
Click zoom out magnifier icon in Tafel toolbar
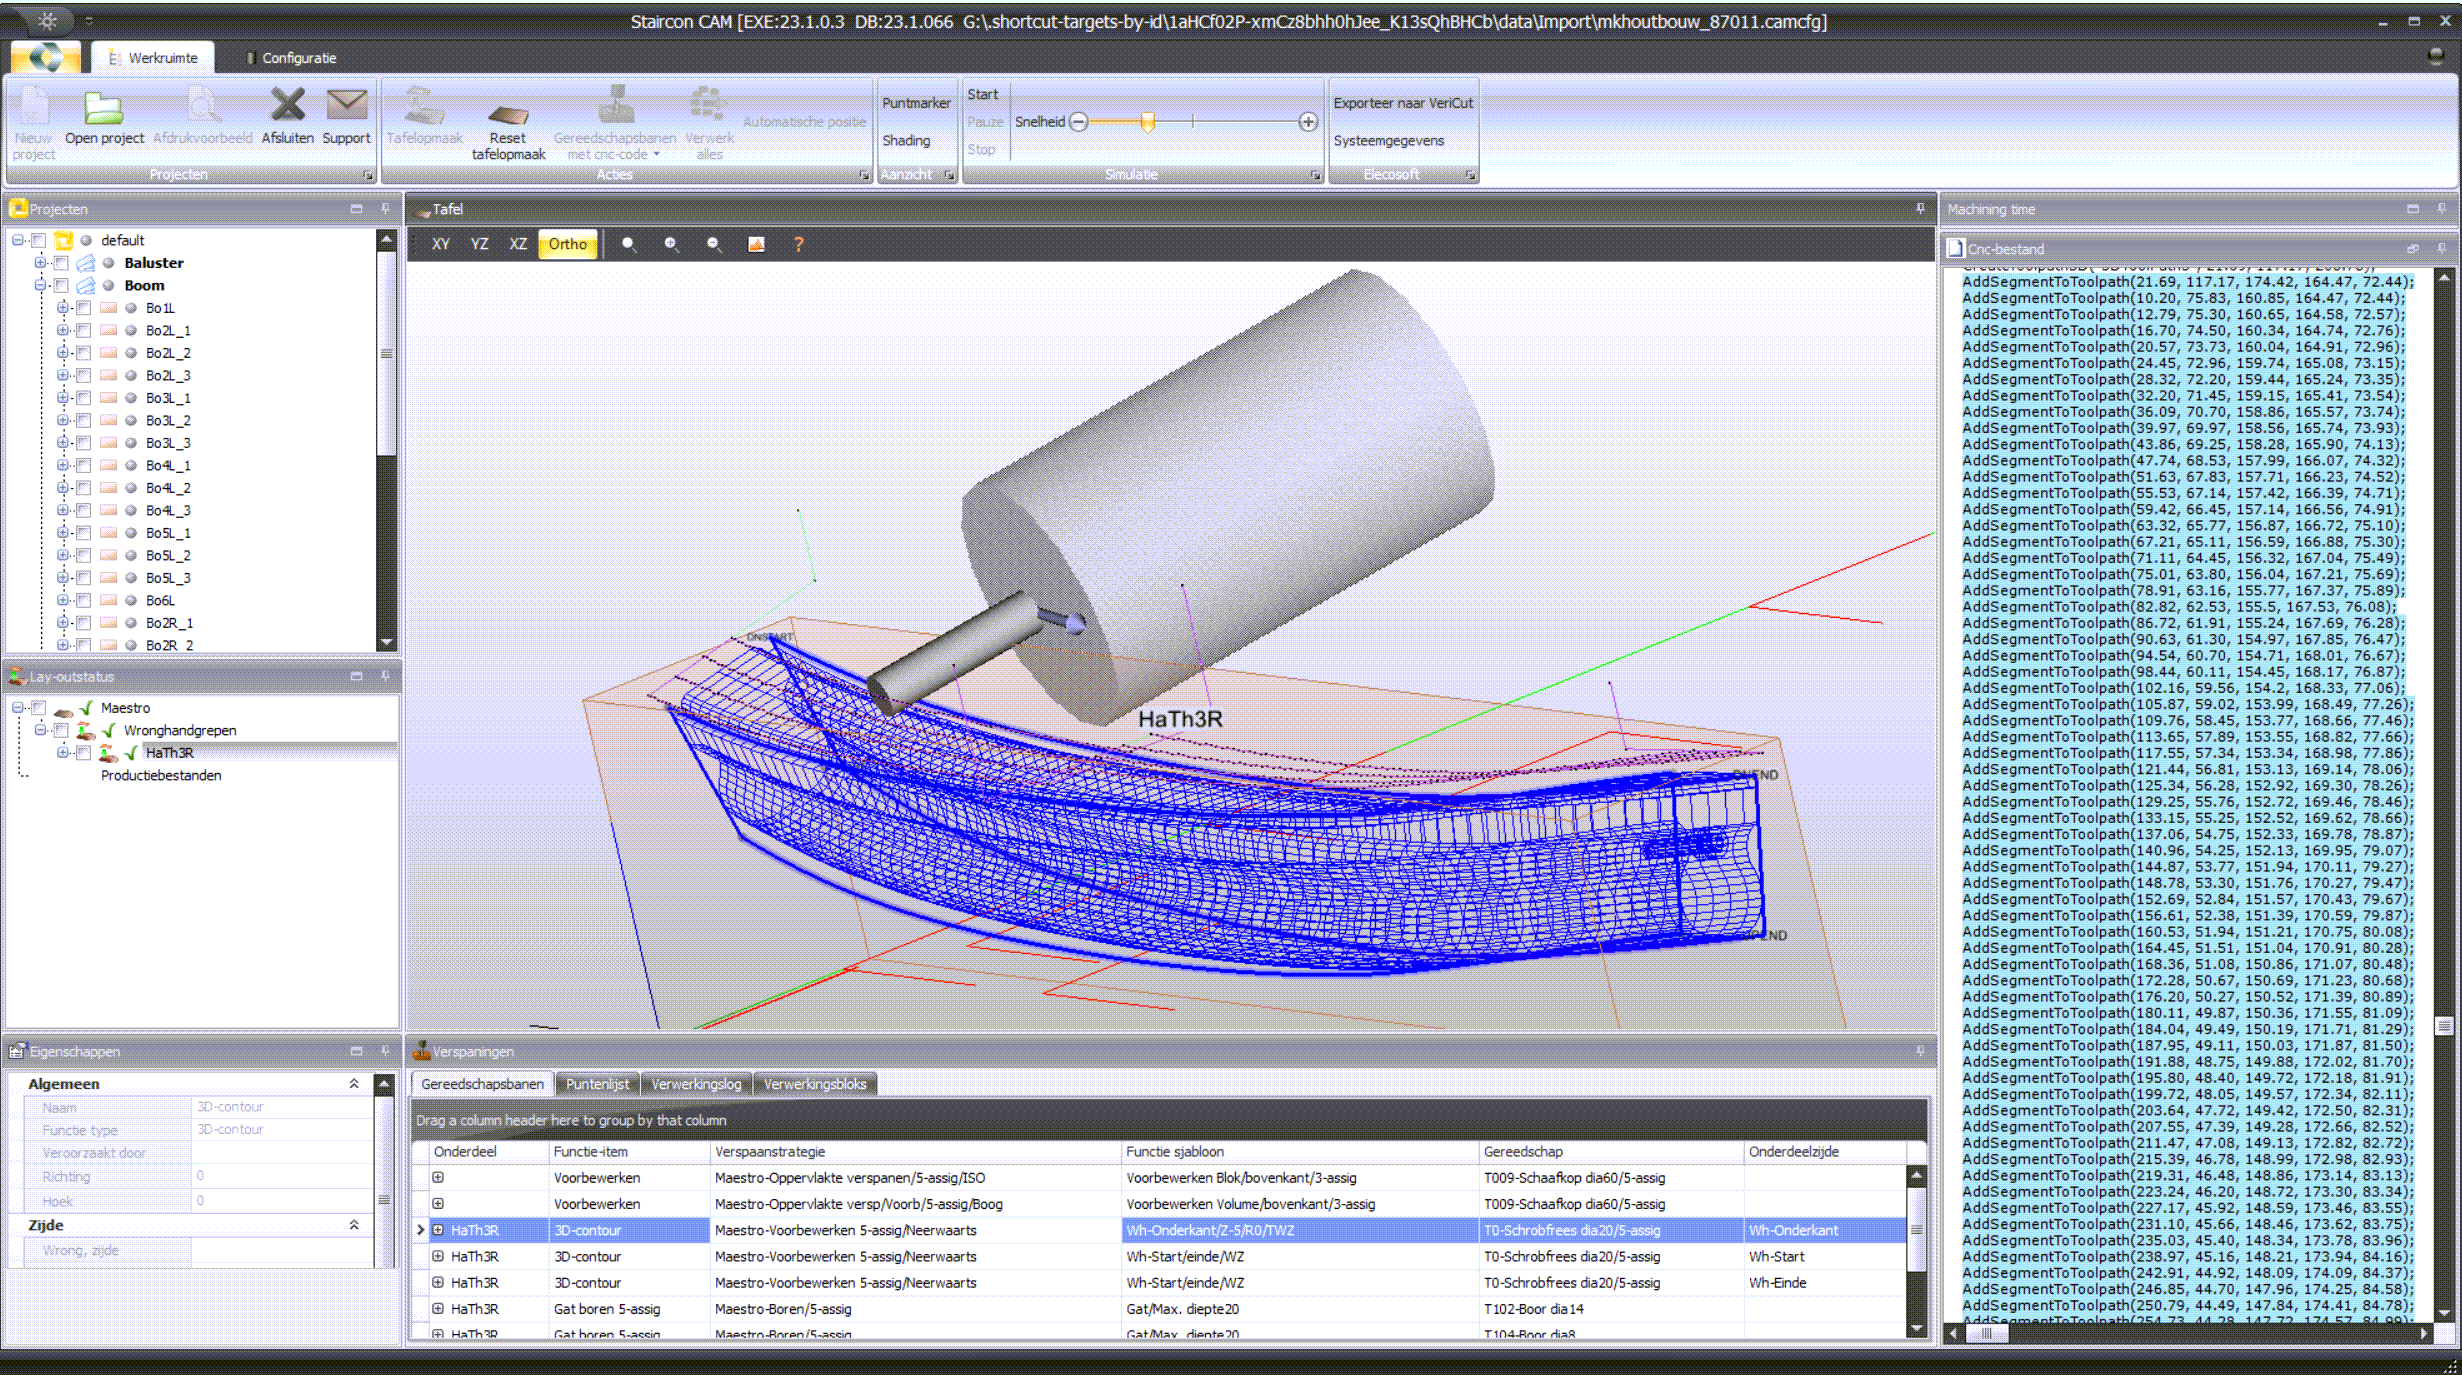pyautogui.click(x=714, y=244)
